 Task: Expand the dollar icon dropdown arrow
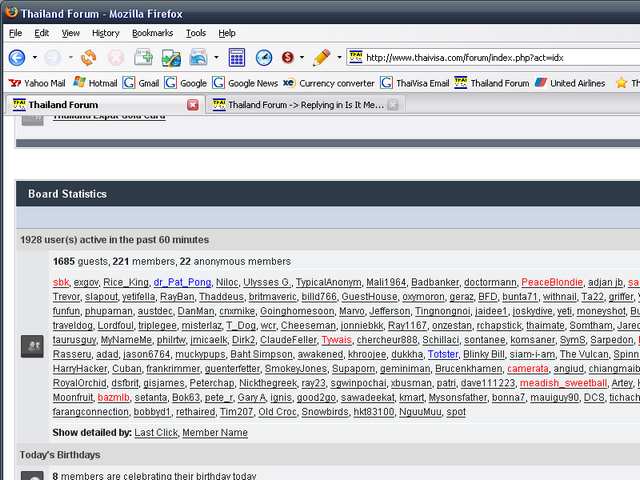pos(300,58)
